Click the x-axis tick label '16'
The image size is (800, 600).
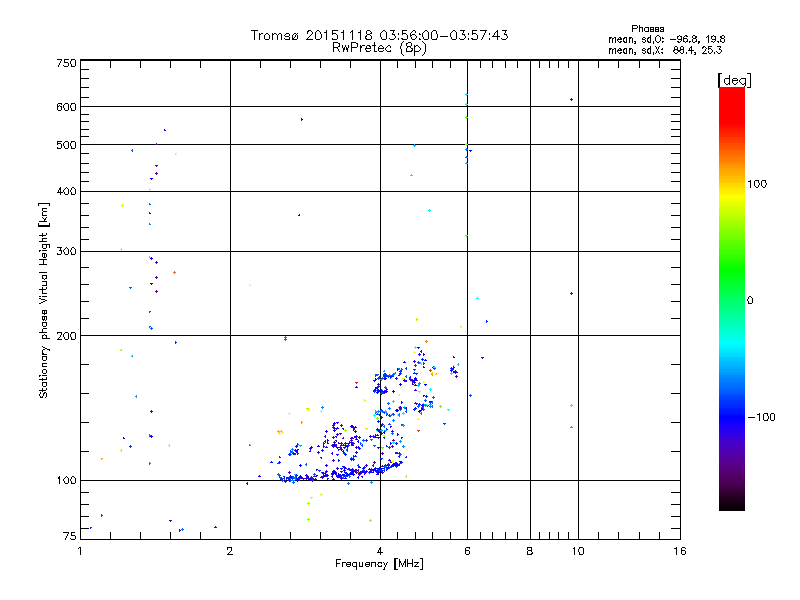680,551
